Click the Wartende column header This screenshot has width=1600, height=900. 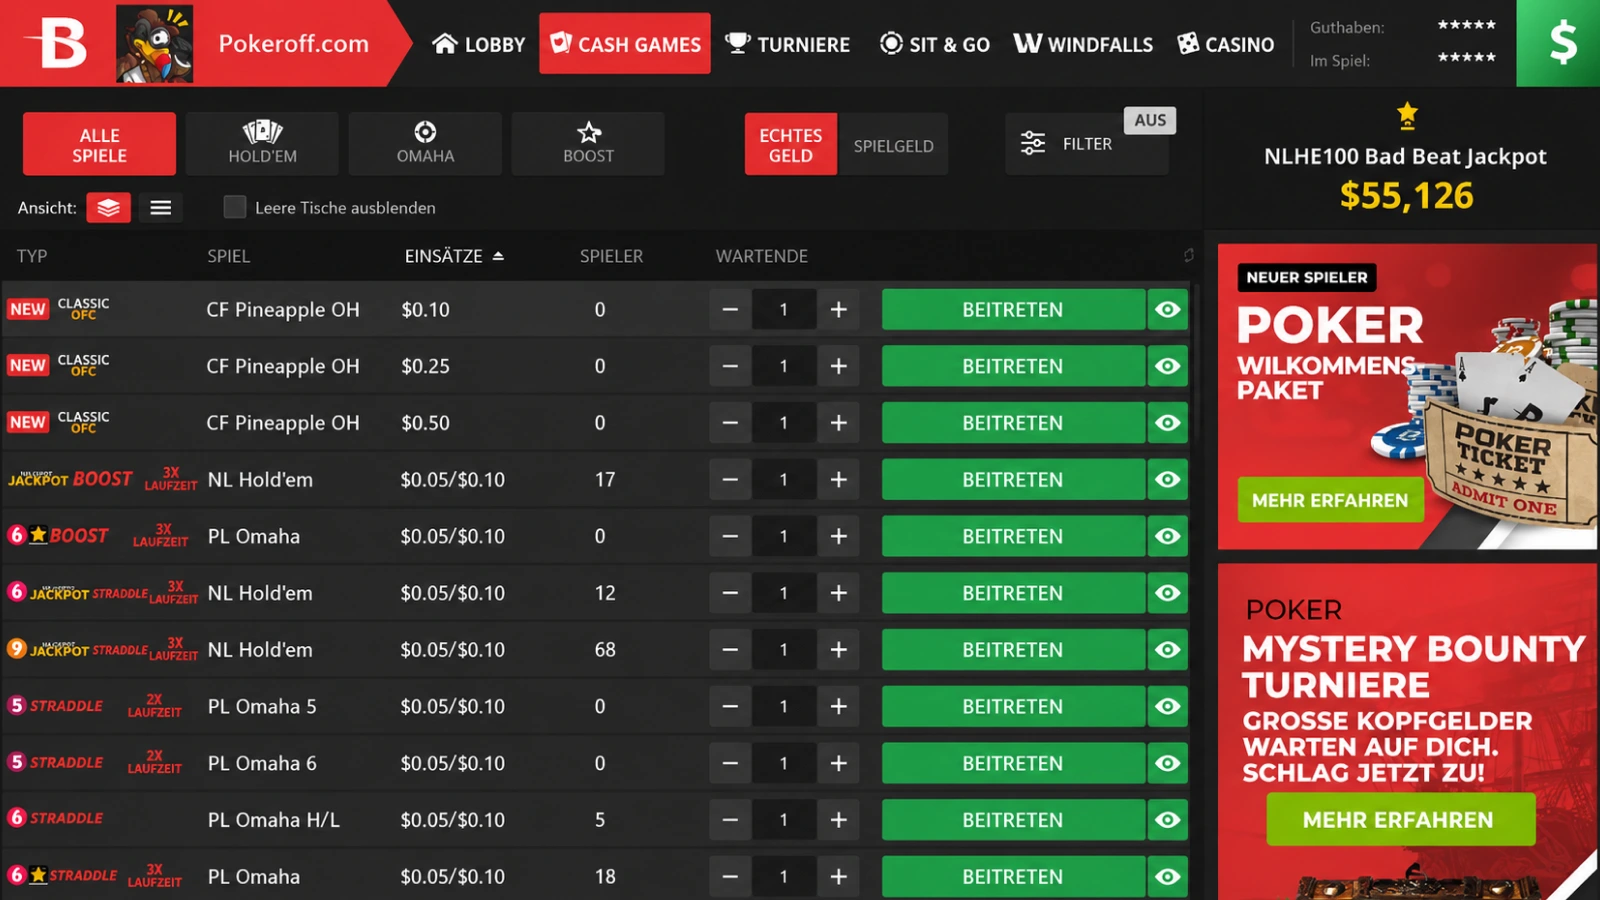761,256
